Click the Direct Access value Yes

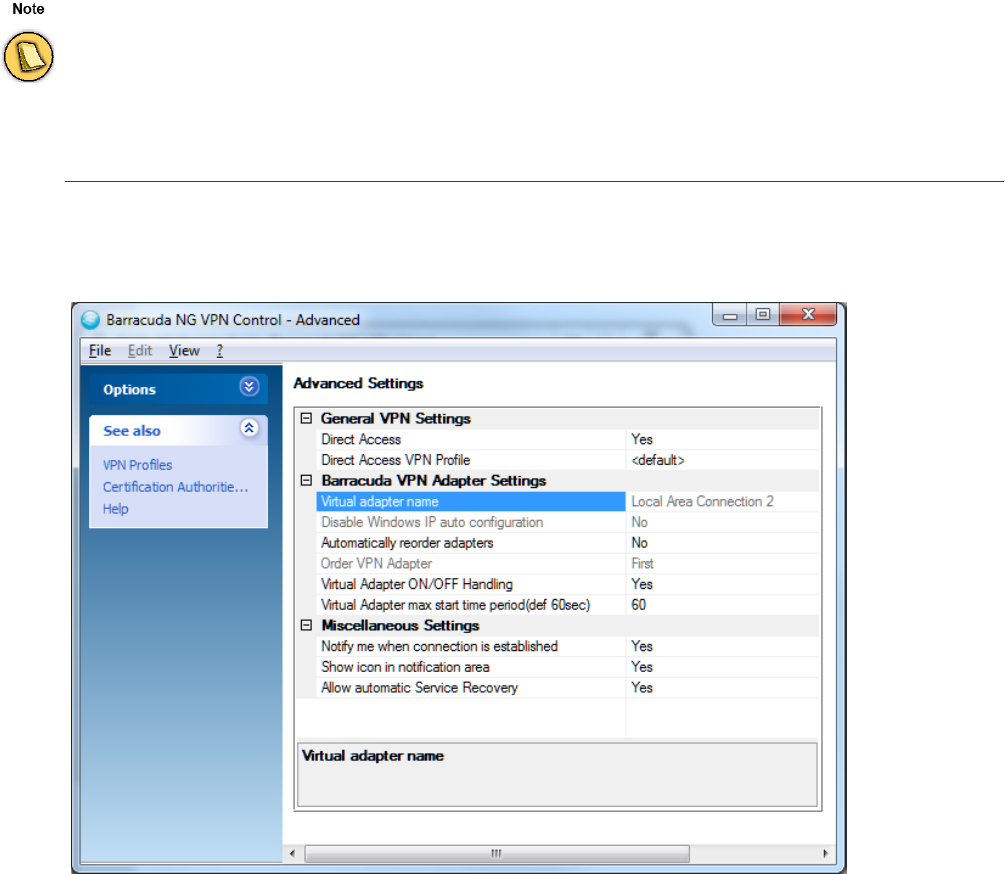[642, 440]
